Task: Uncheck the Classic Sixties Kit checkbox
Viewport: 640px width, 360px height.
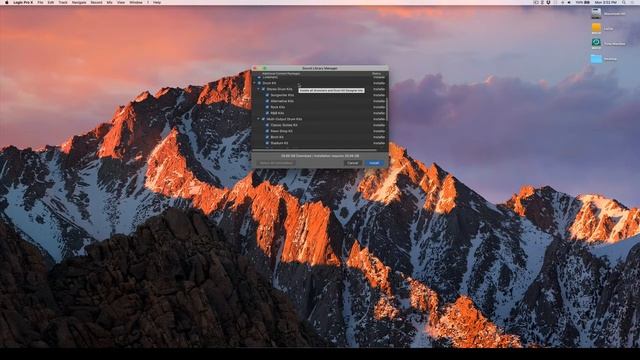Action: pos(267,125)
